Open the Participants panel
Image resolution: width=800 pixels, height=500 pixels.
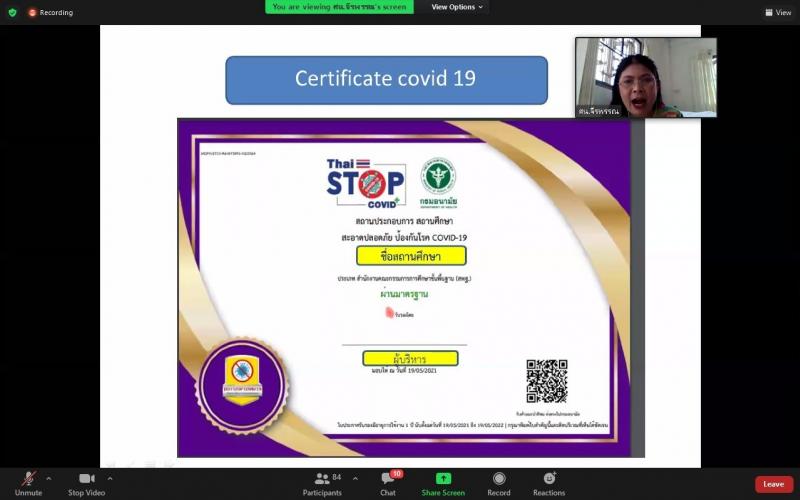coord(322,484)
